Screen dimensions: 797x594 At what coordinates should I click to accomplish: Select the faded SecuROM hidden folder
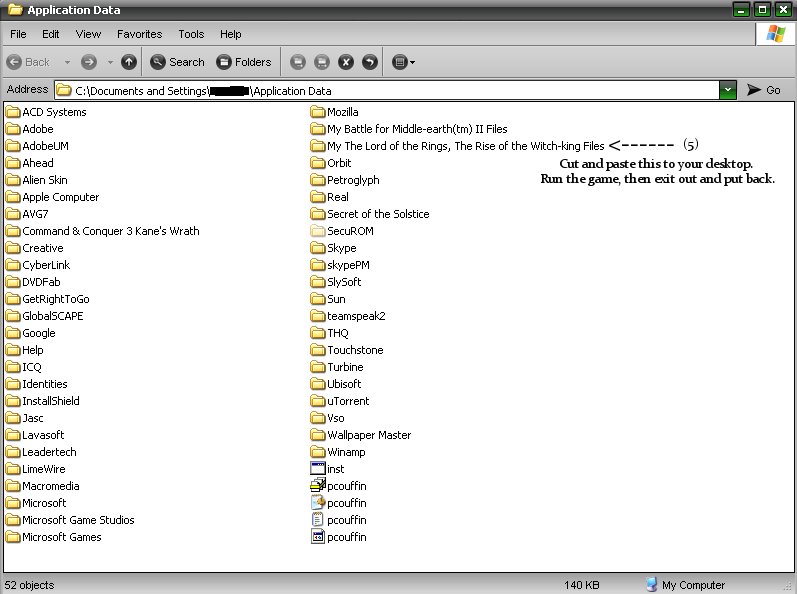tap(342, 231)
